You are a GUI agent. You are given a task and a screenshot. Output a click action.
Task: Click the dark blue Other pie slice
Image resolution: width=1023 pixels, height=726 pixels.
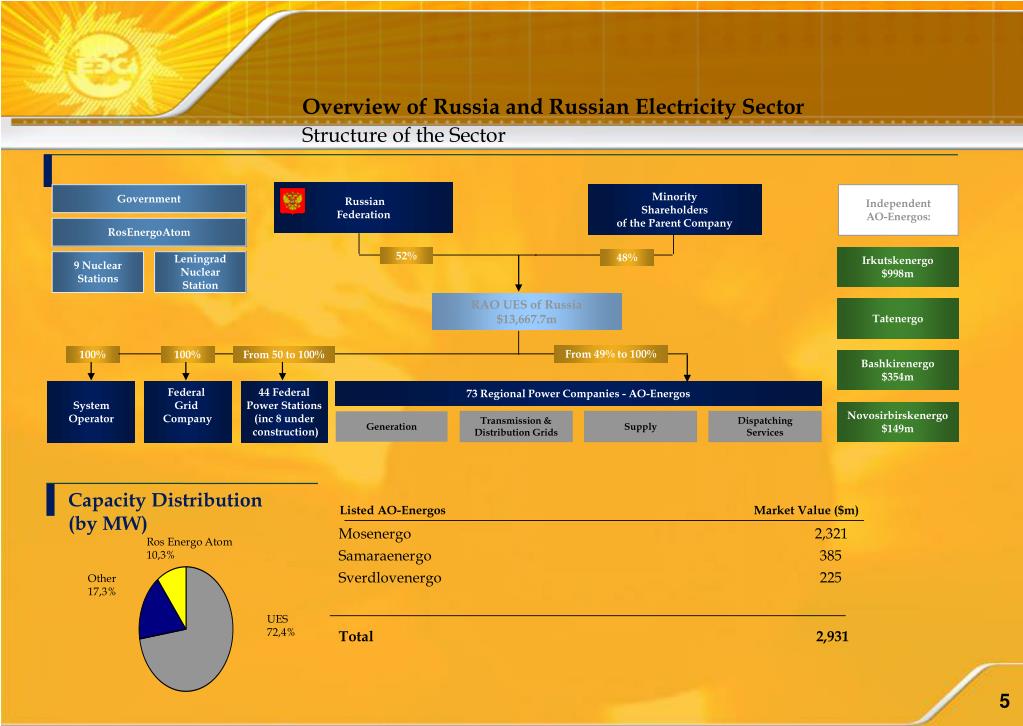pos(160,613)
